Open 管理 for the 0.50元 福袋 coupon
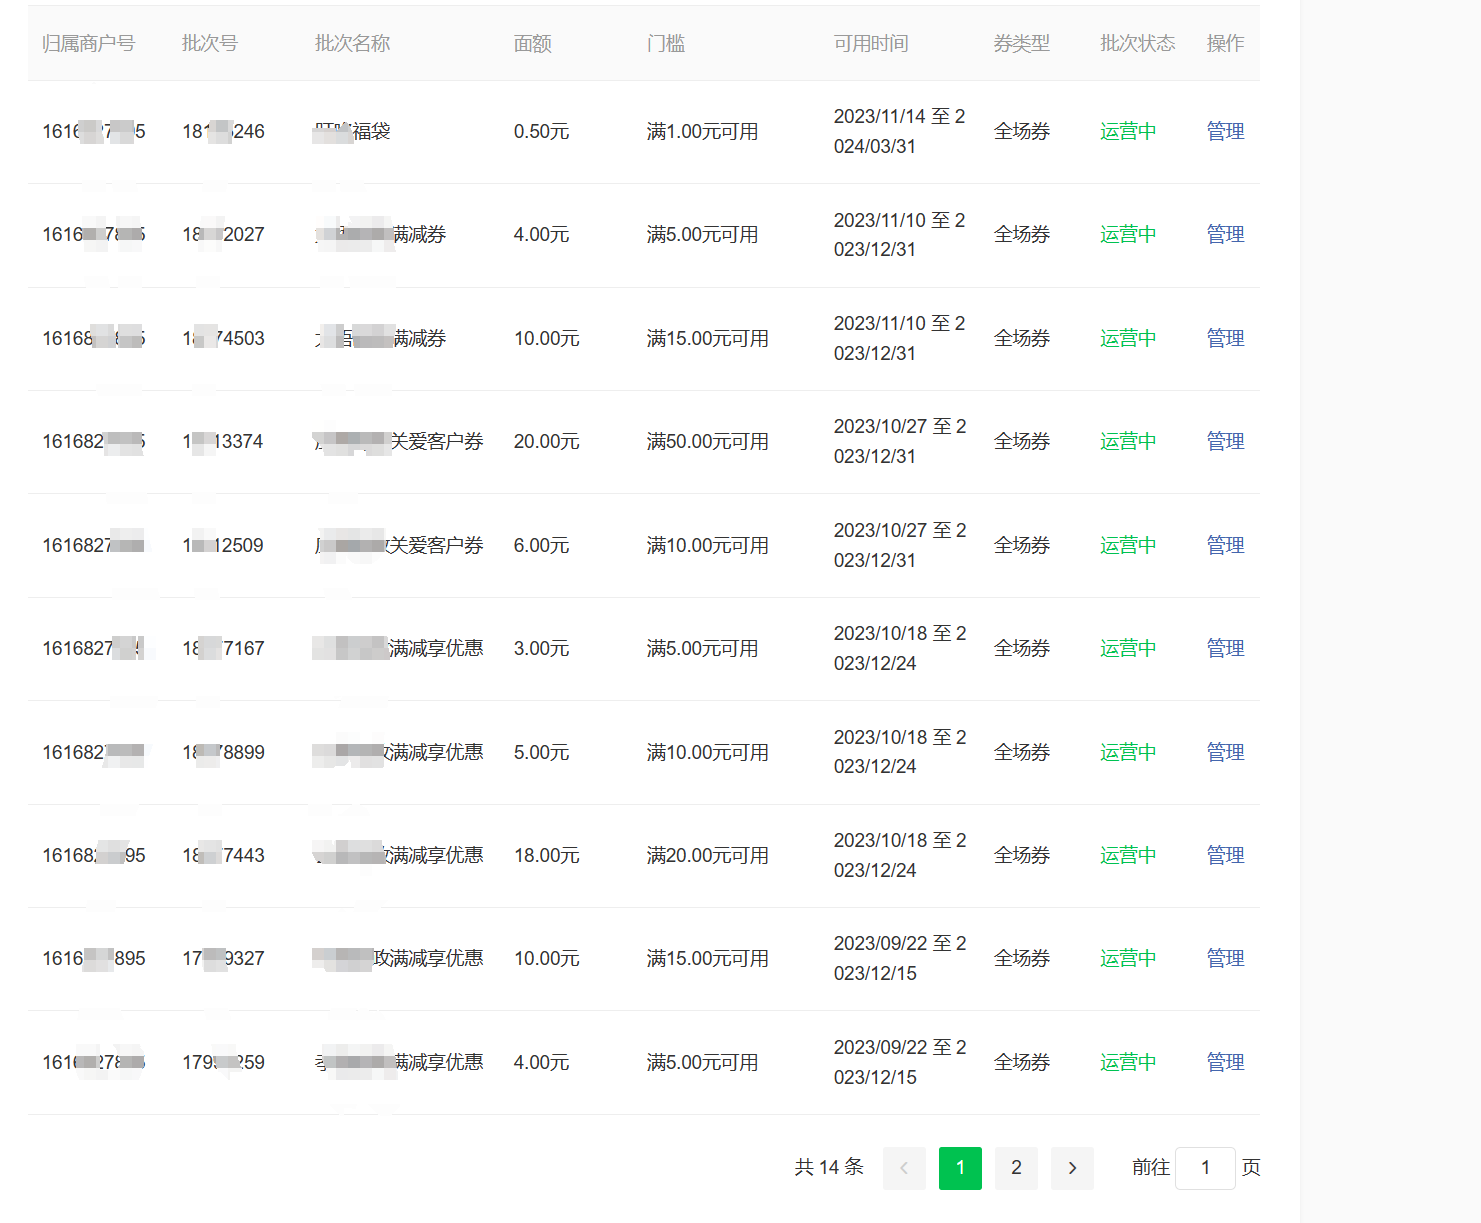This screenshot has height=1223, width=1481. pos(1225,131)
